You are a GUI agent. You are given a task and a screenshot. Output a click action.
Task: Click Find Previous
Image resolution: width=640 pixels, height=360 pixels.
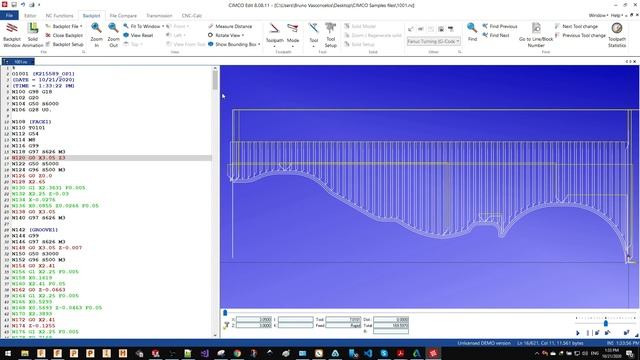pos(500,26)
